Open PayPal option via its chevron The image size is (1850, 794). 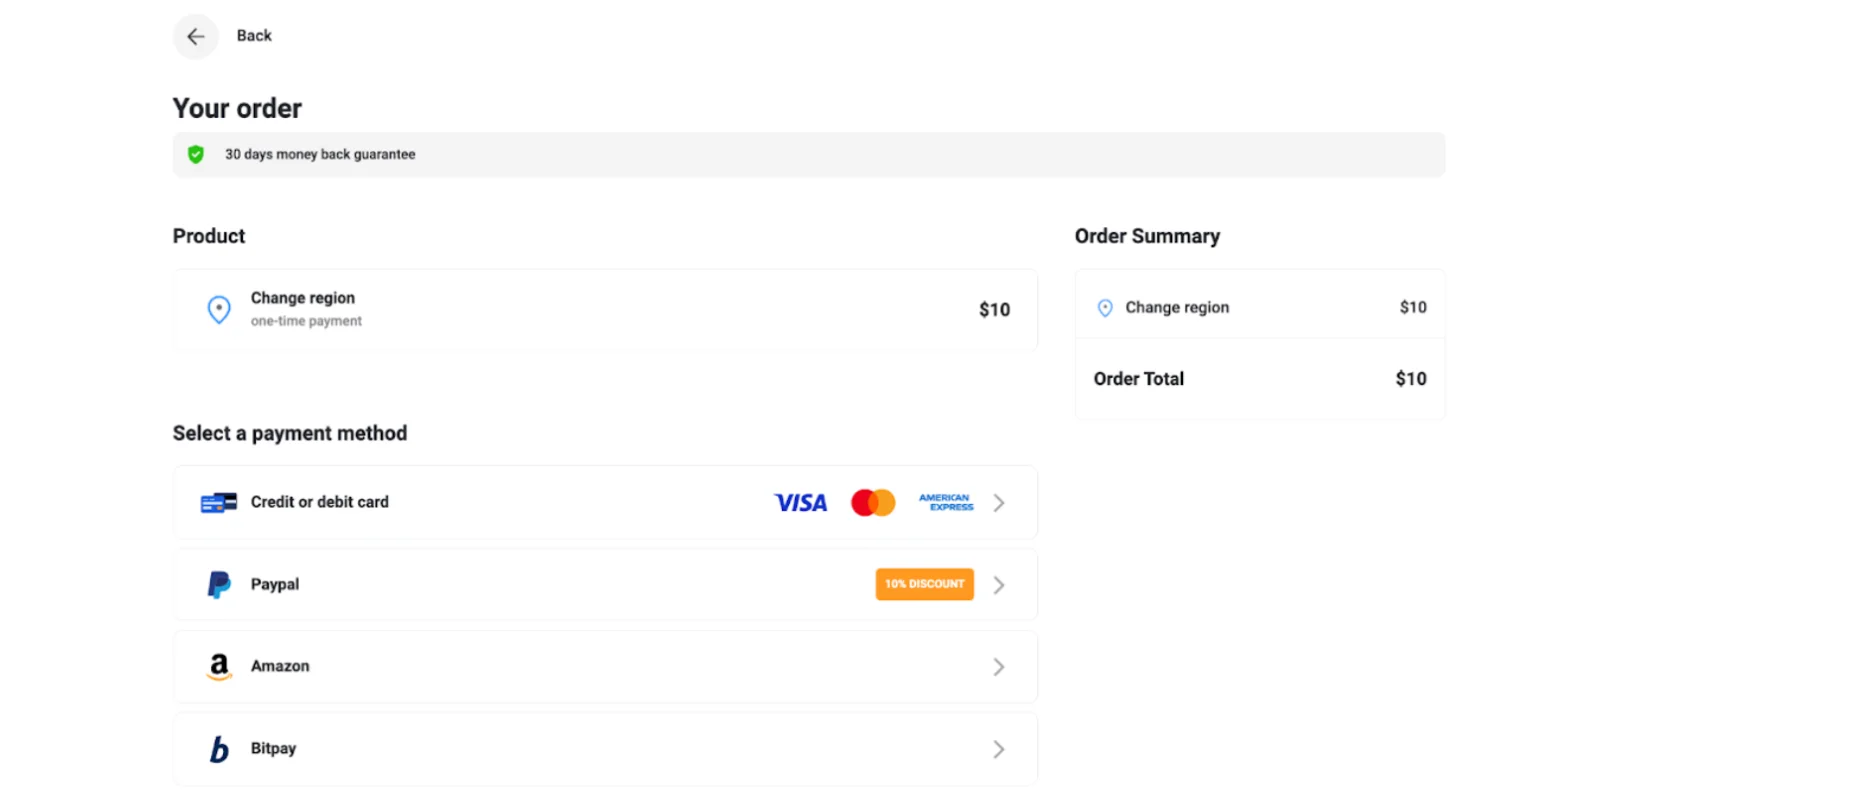point(999,585)
